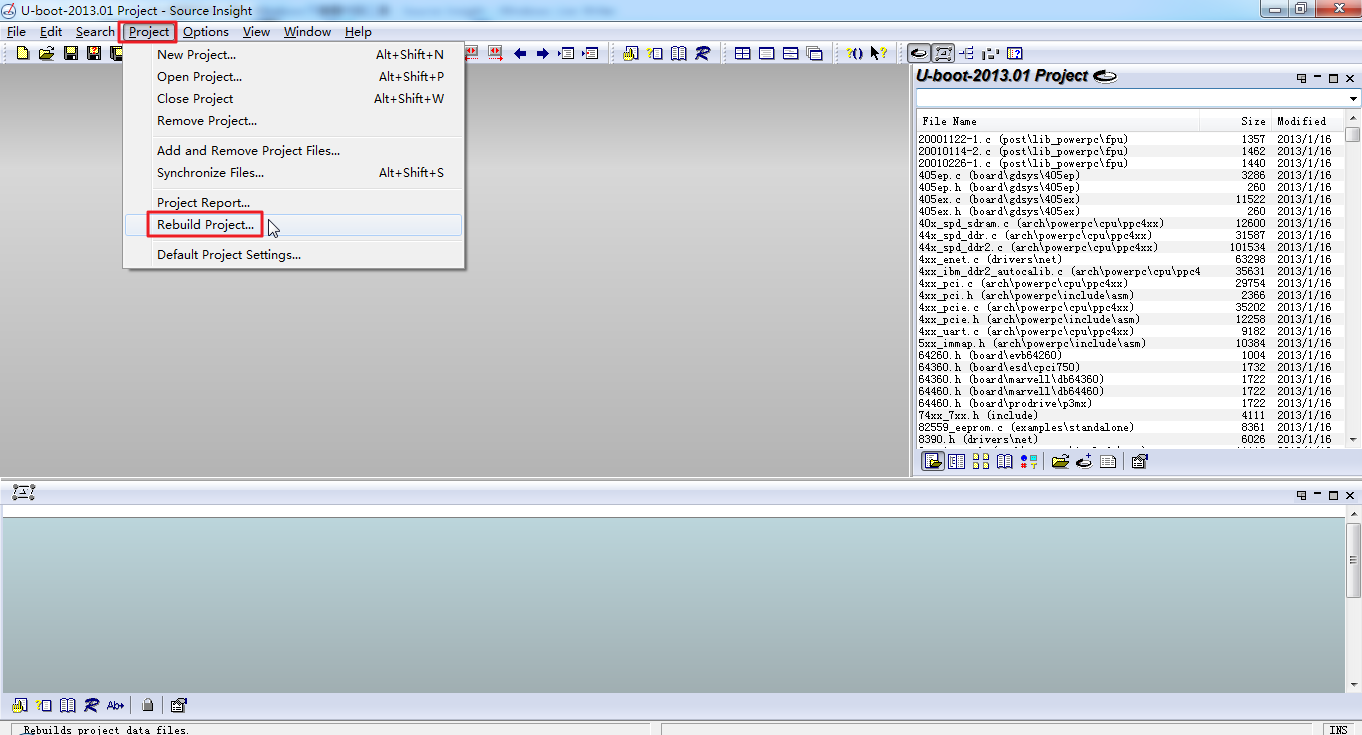Click Context Window Ab font icon
1362x735 pixels.
pos(116,705)
